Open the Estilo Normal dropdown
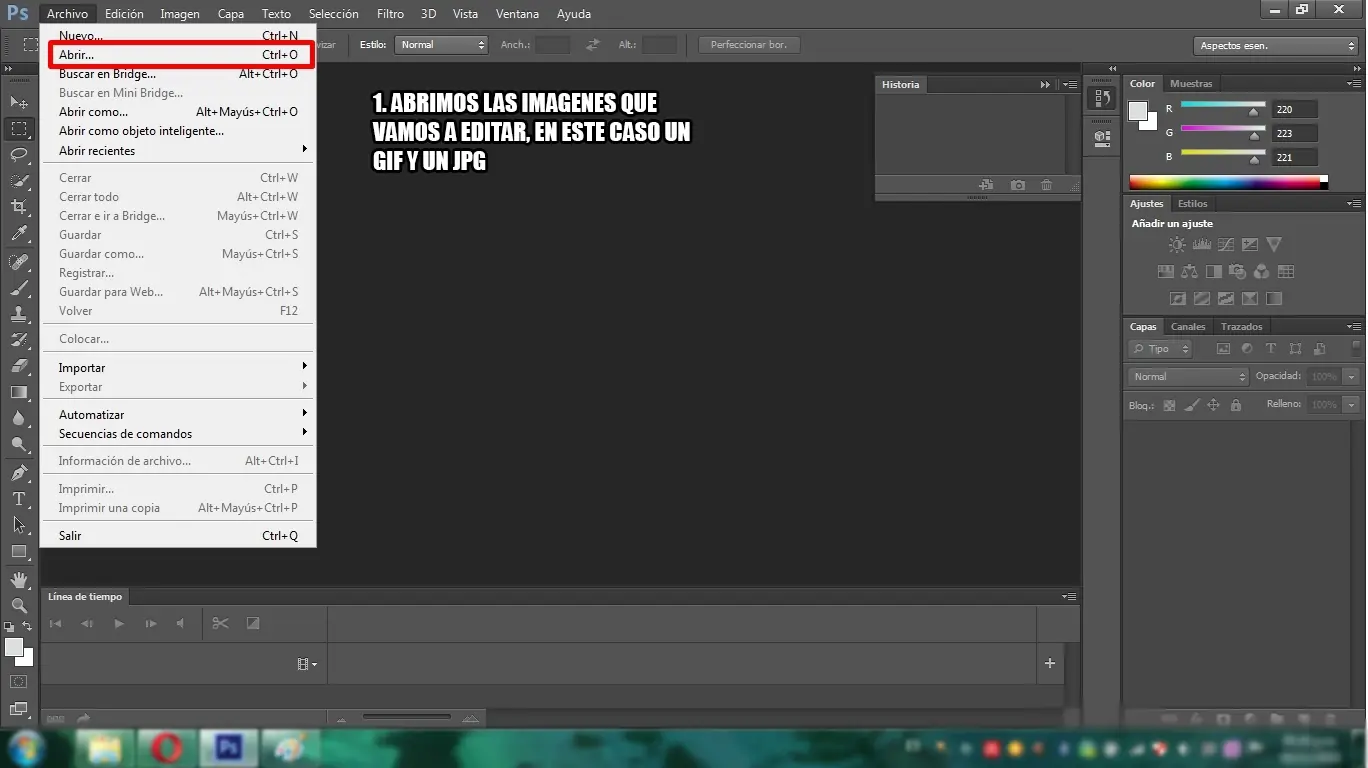 [x=441, y=45]
